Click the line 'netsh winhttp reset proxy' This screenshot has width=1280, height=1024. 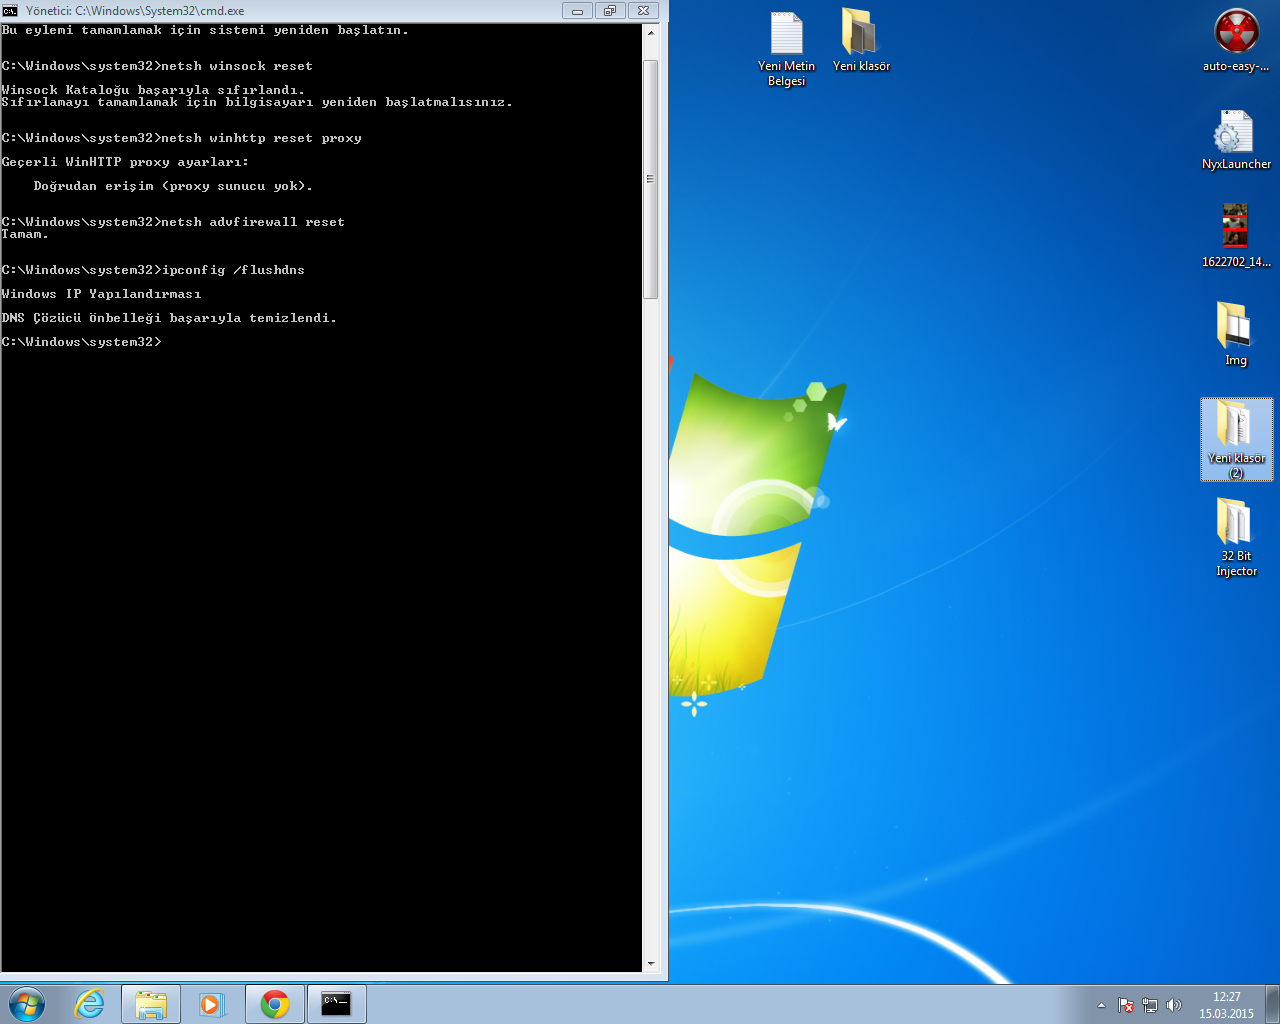[x=182, y=138]
